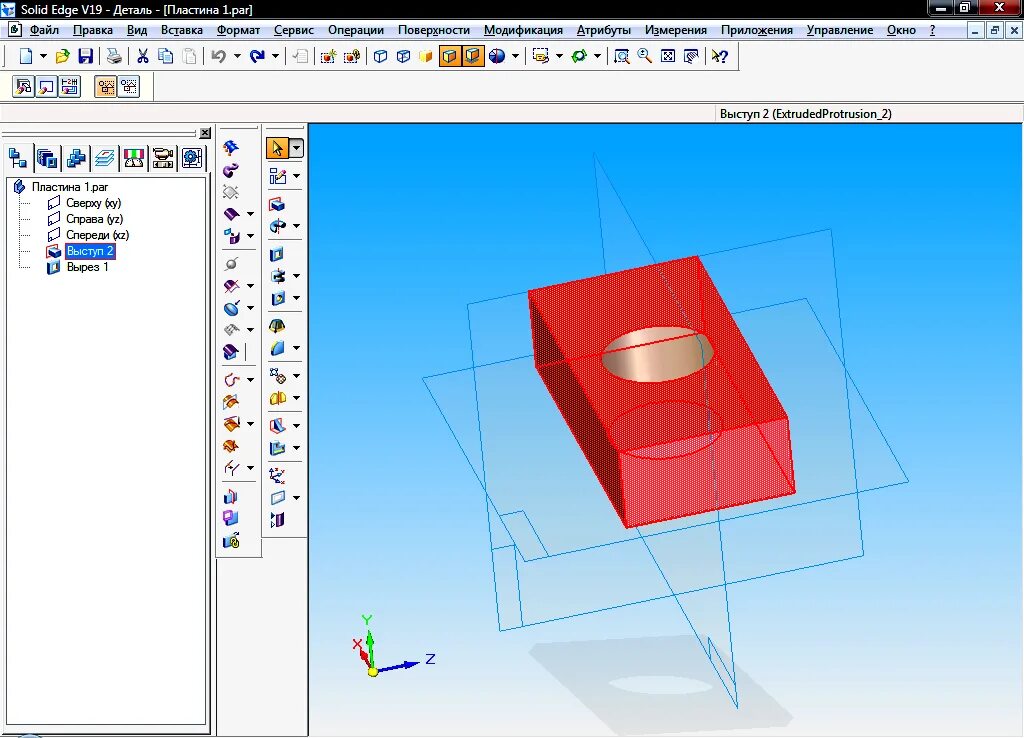Viewport: 1024px width, 738px height.
Task: Open the Sensors gauge tab in EdgeBar
Action: coord(134,158)
